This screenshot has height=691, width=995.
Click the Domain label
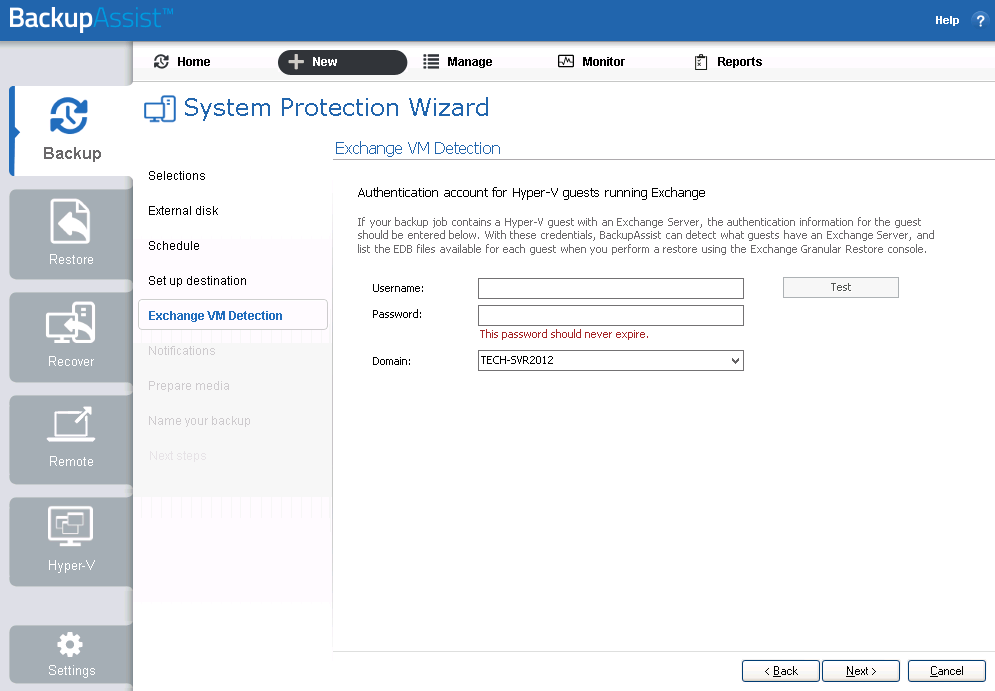[x=391, y=361]
